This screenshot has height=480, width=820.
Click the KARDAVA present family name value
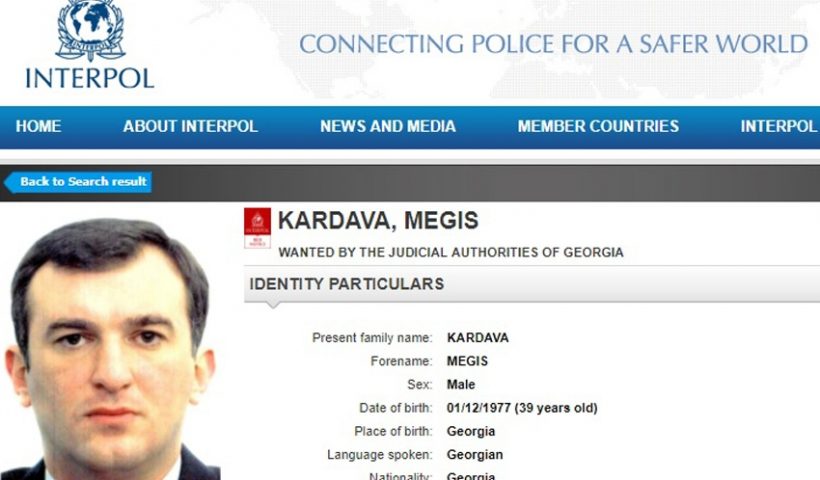coord(477,338)
